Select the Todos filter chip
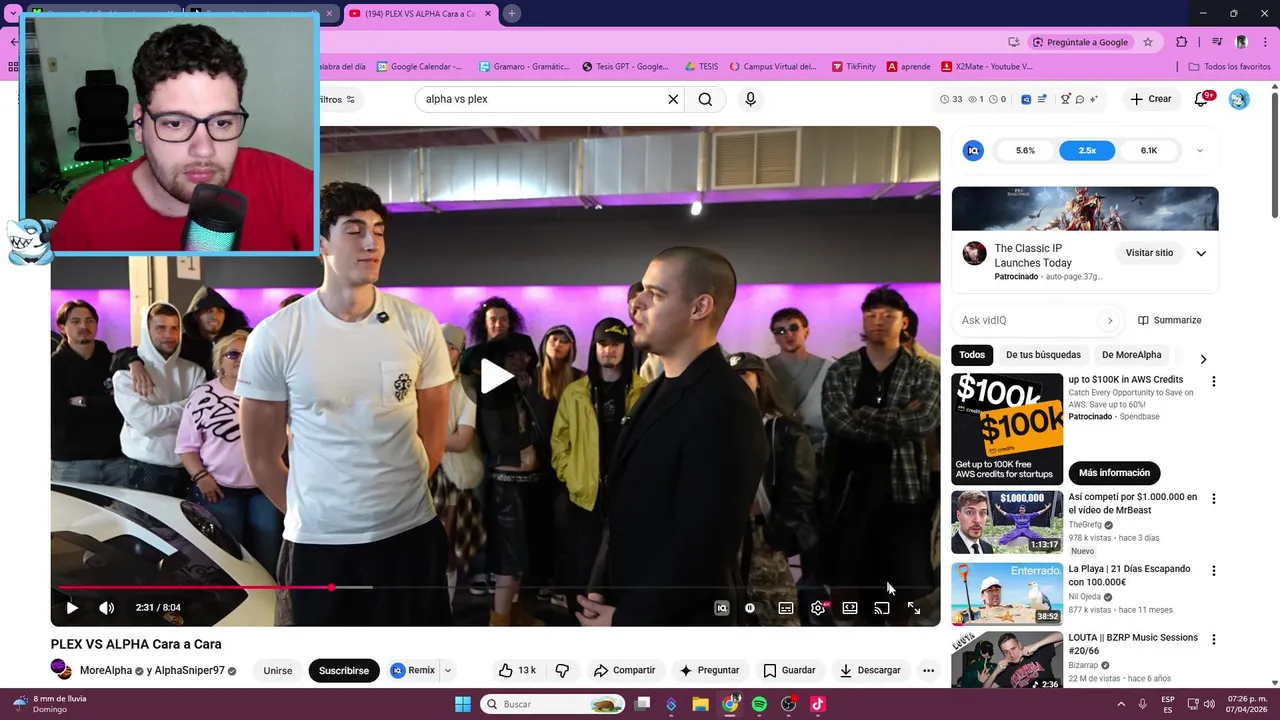Viewport: 1280px width, 720px height. 972,355
